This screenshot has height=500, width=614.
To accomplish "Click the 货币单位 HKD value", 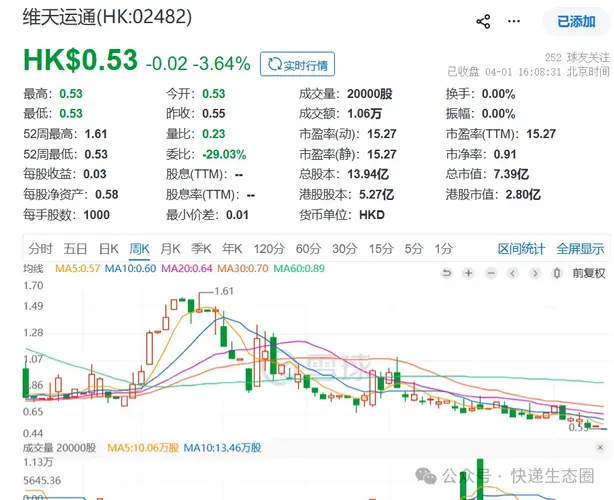I will pyautogui.click(x=372, y=215).
